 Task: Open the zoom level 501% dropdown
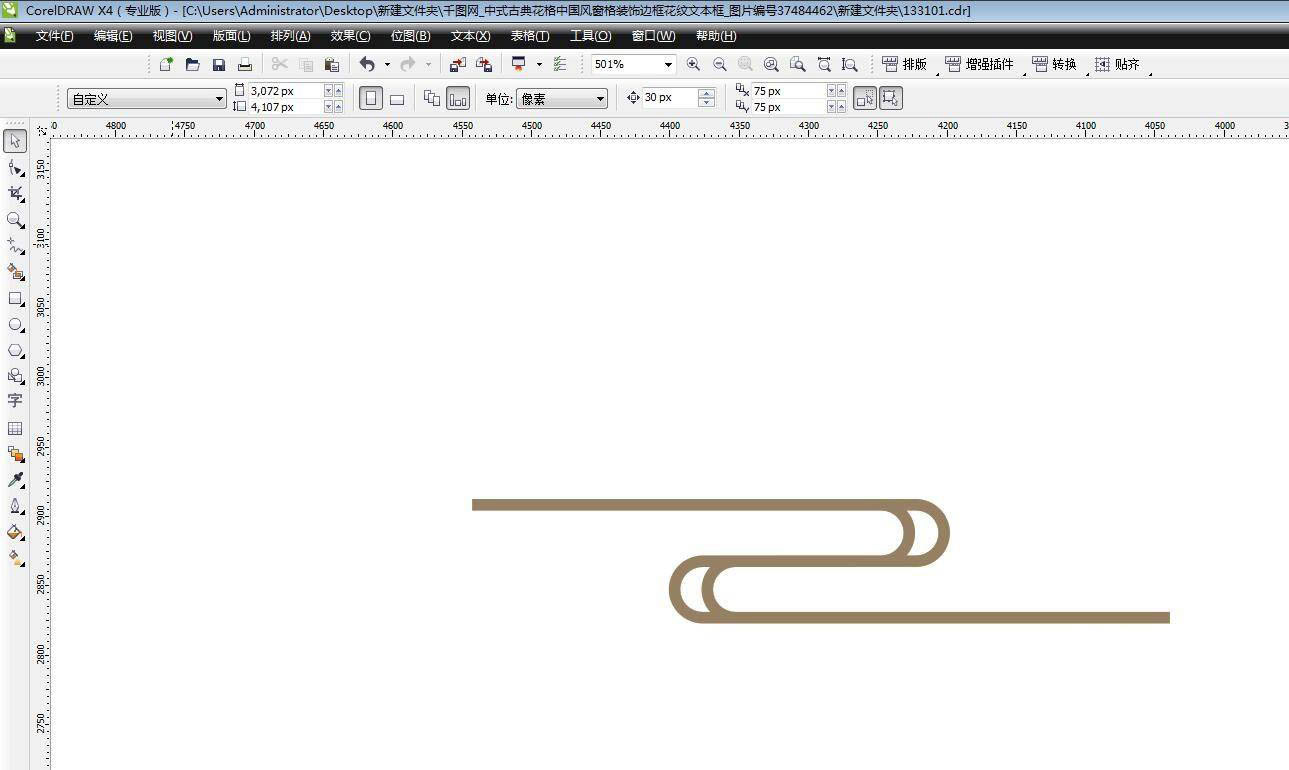[667, 64]
